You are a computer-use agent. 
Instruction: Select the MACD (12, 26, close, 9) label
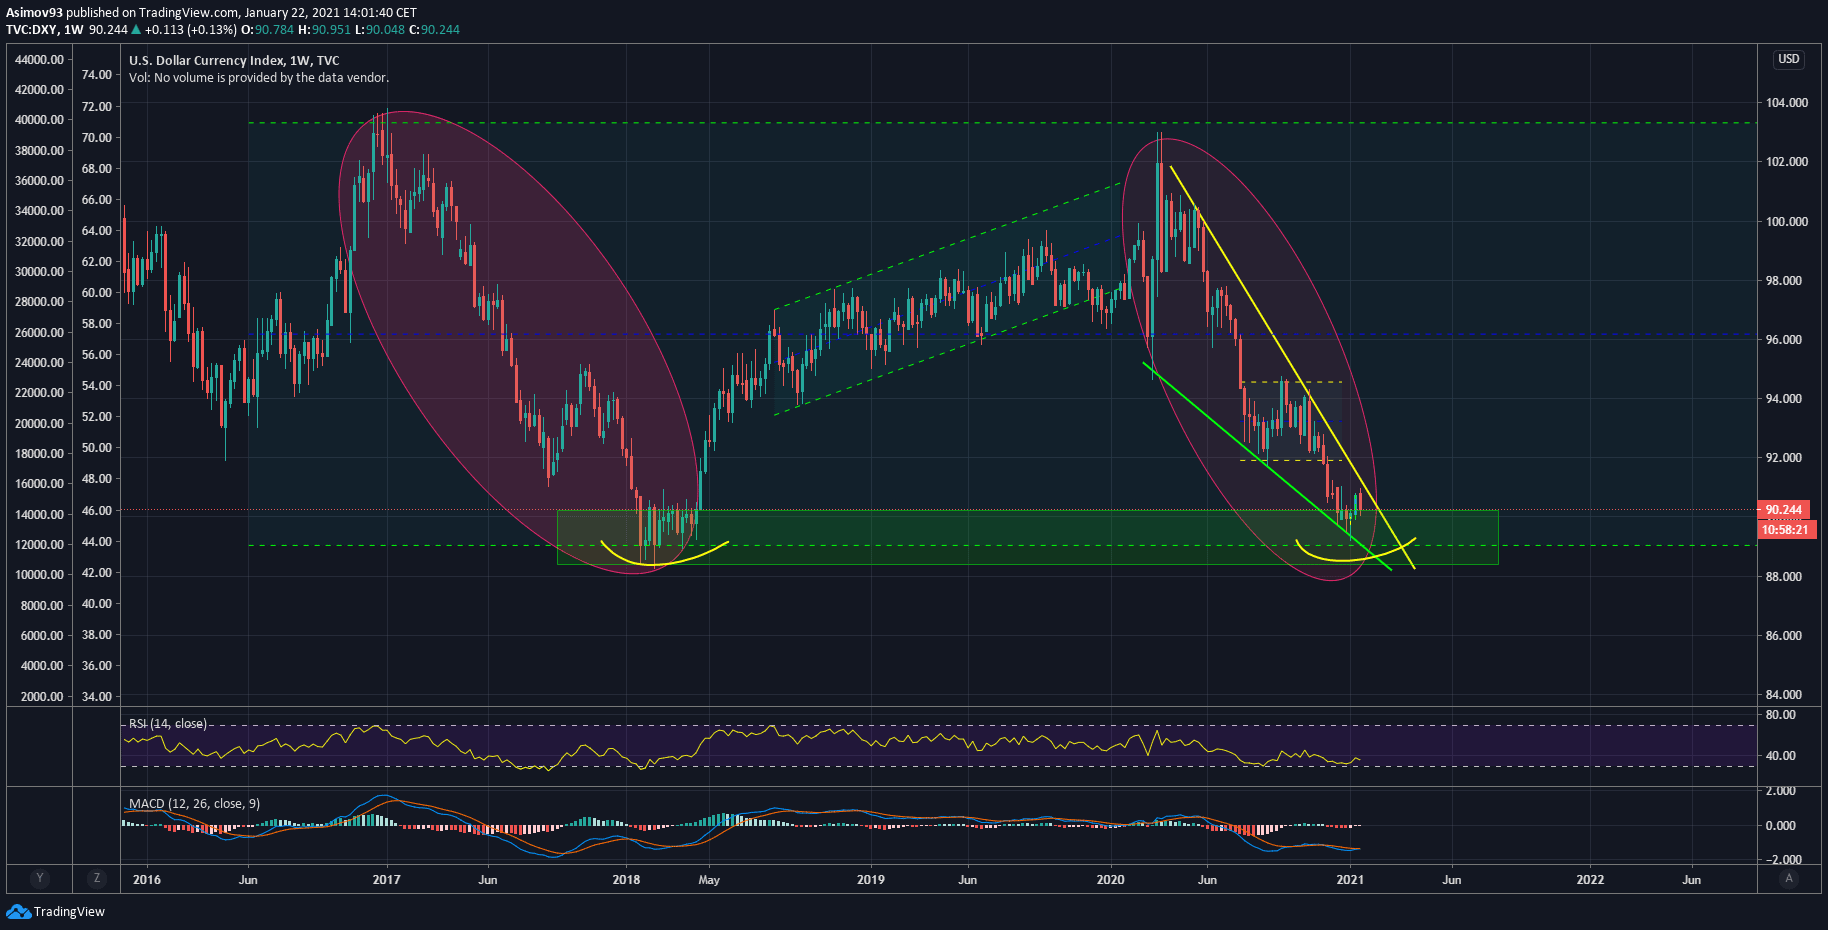[194, 803]
